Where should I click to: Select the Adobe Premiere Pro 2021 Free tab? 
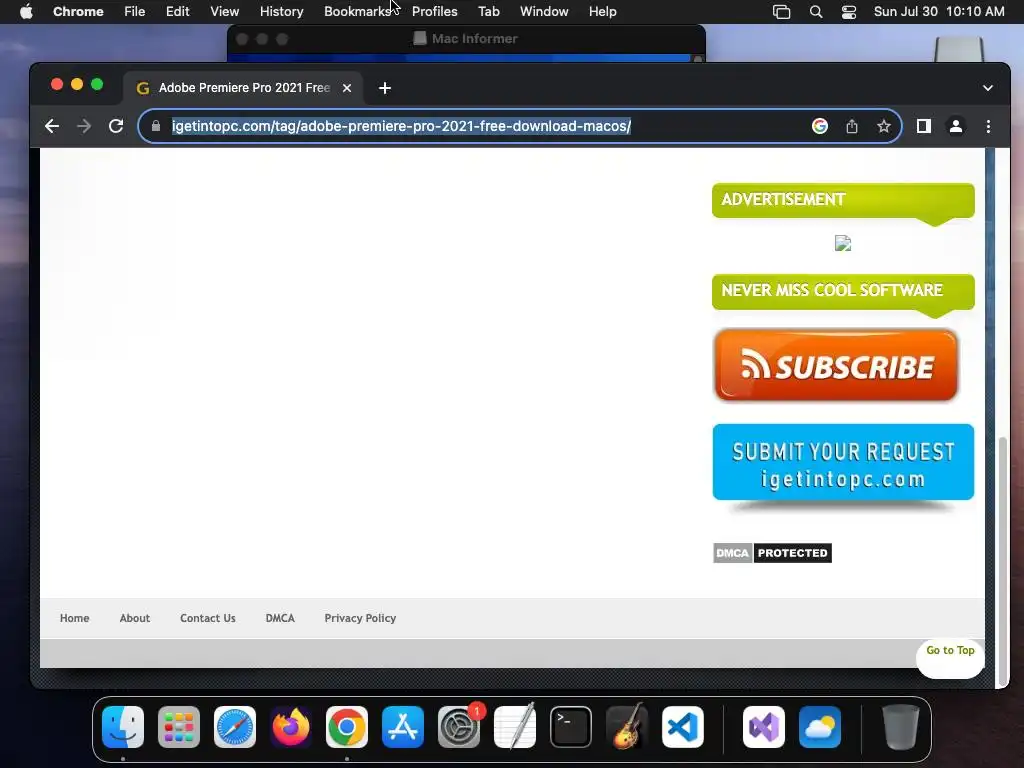click(x=243, y=88)
